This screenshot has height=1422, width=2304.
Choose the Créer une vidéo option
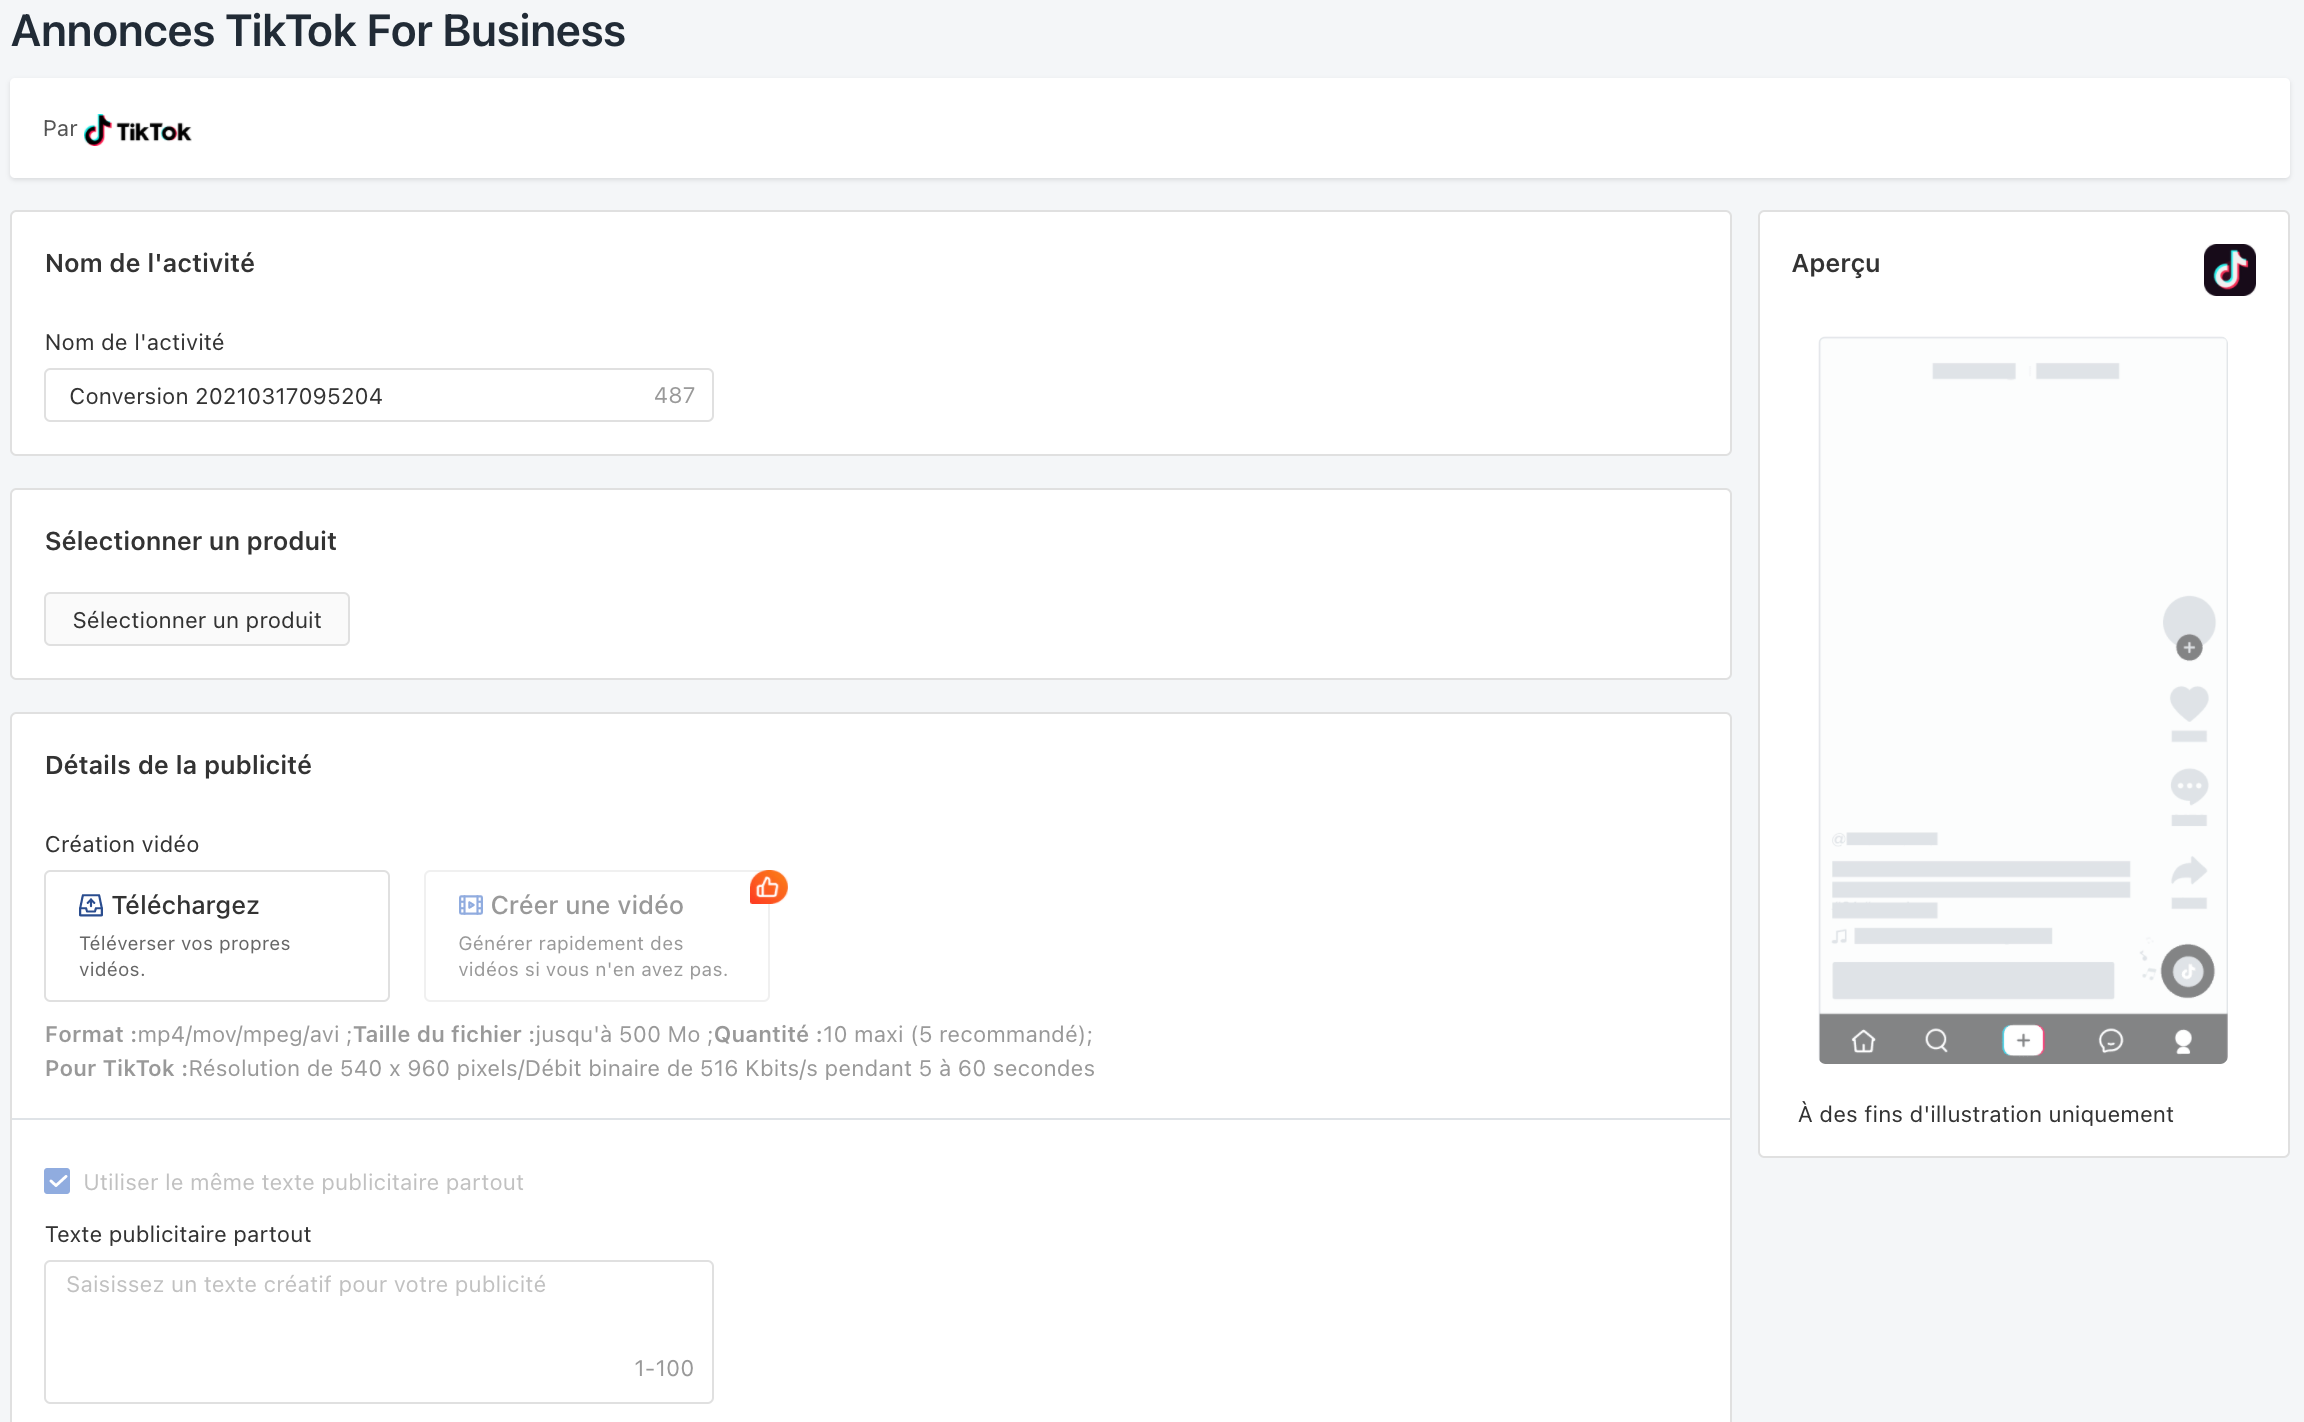[597, 935]
